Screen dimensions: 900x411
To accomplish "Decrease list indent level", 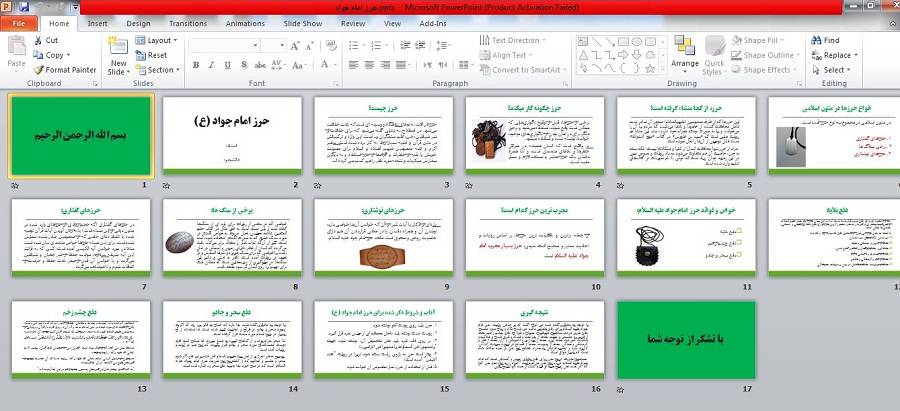I will pyautogui.click(x=405, y=45).
